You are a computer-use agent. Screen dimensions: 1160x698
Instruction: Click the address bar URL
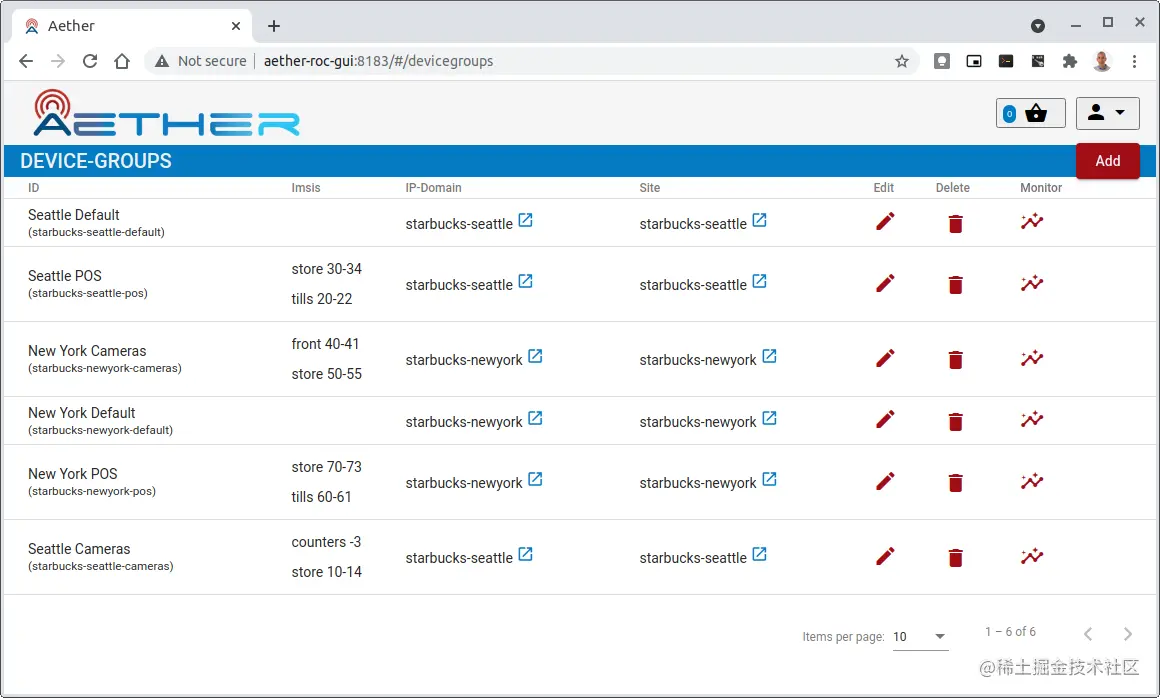click(378, 61)
